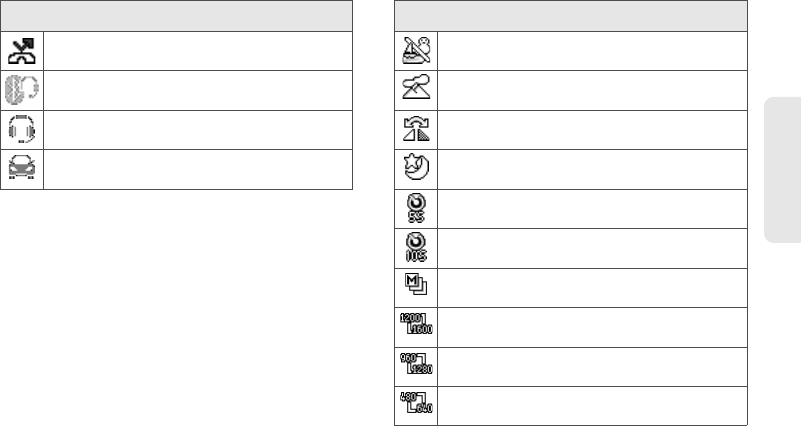Click the crossed-out sailboat and snowman icon
The image size is (801, 426).
pyautogui.click(x=416, y=50)
